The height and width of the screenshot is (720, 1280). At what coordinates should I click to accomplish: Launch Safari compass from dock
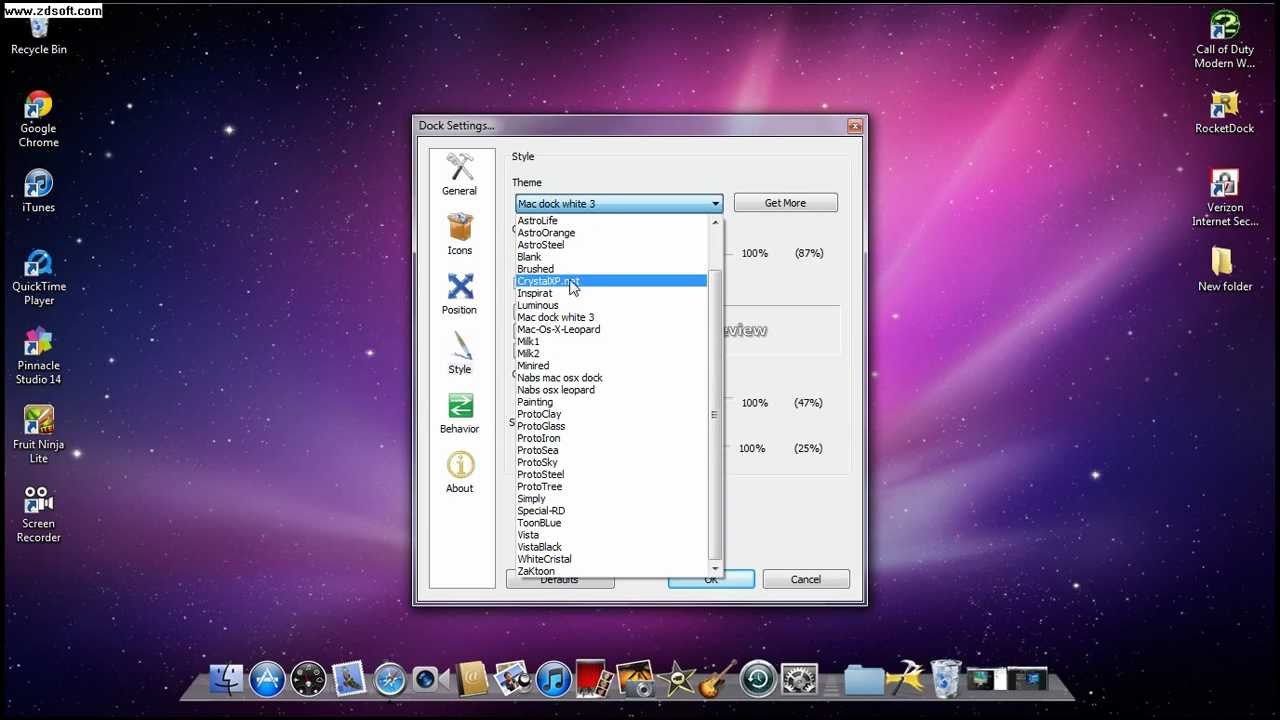[x=390, y=680]
